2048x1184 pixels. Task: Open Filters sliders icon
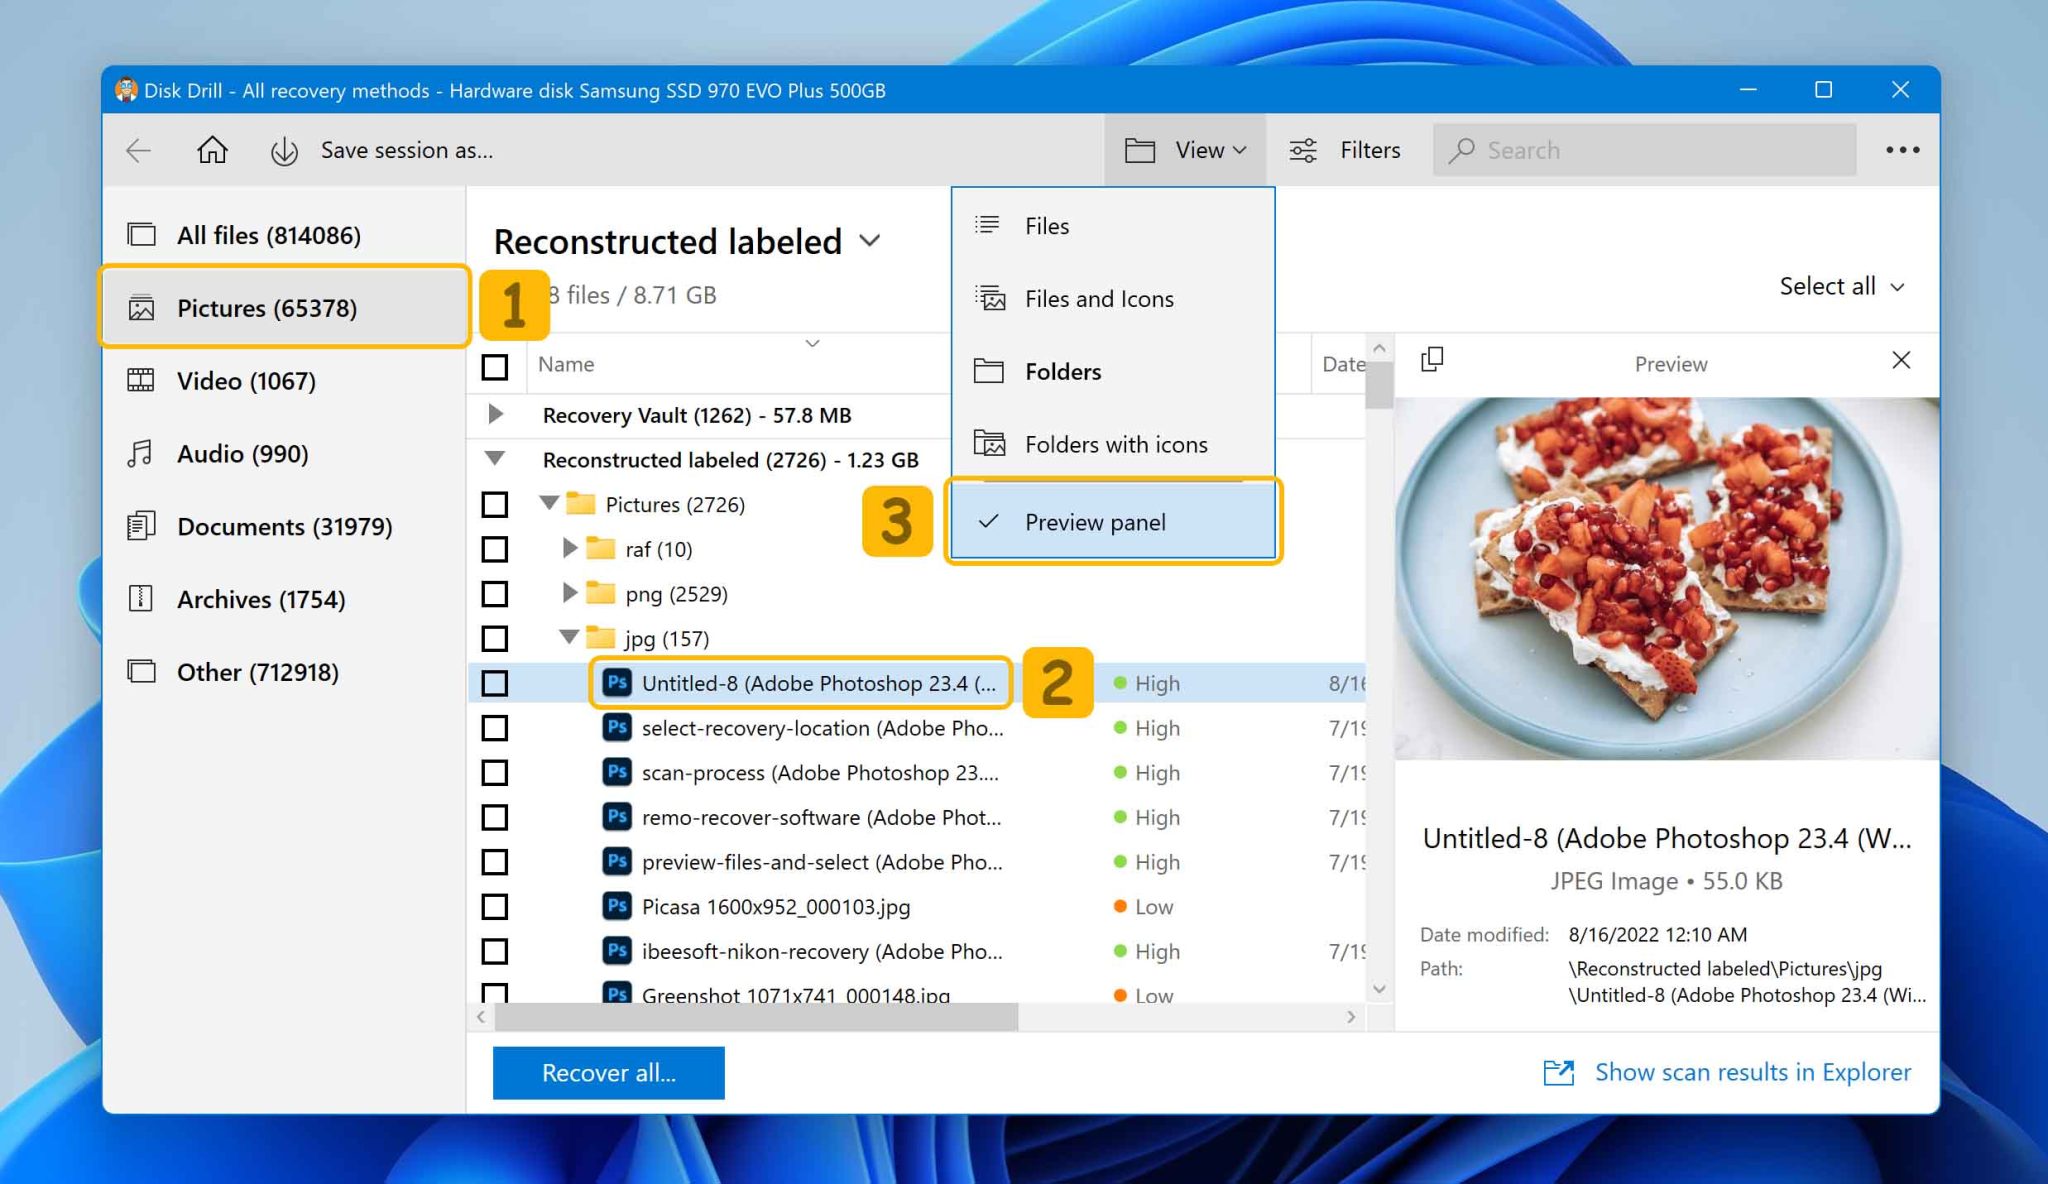tap(1303, 150)
